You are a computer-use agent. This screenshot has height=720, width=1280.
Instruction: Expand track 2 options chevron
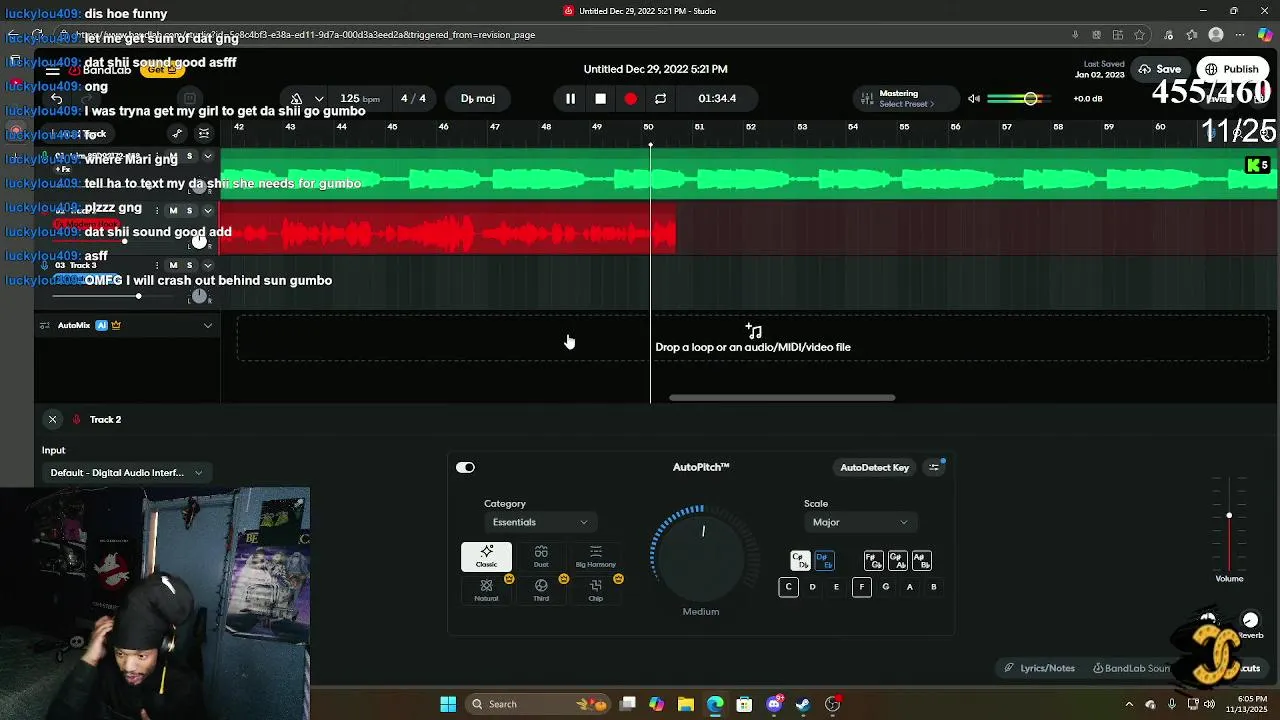click(x=208, y=211)
